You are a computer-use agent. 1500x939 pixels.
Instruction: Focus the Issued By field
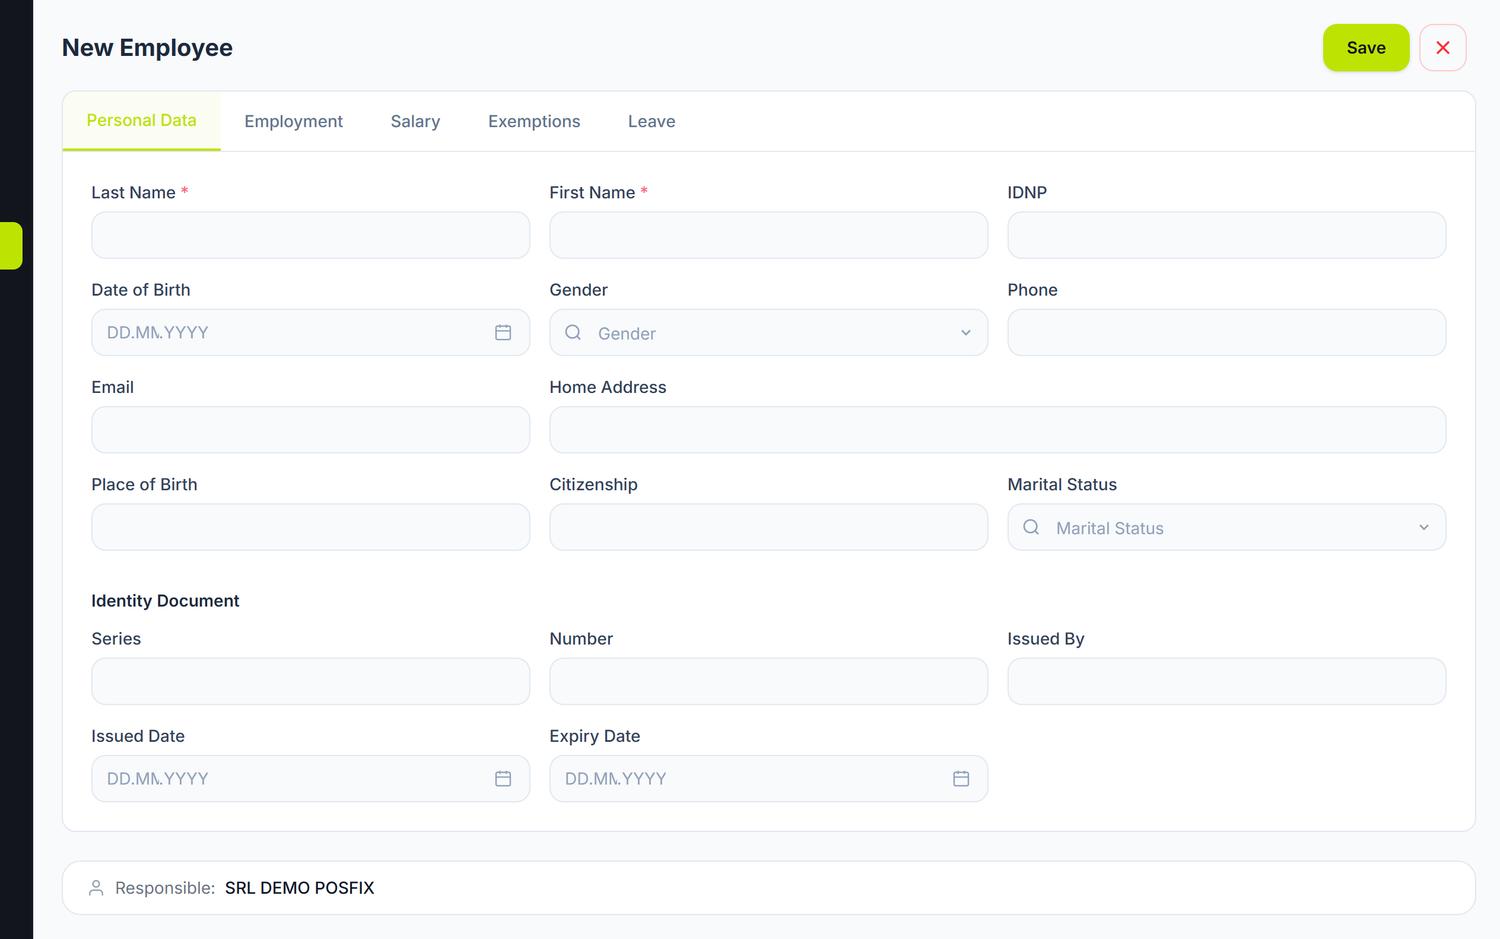click(1227, 681)
